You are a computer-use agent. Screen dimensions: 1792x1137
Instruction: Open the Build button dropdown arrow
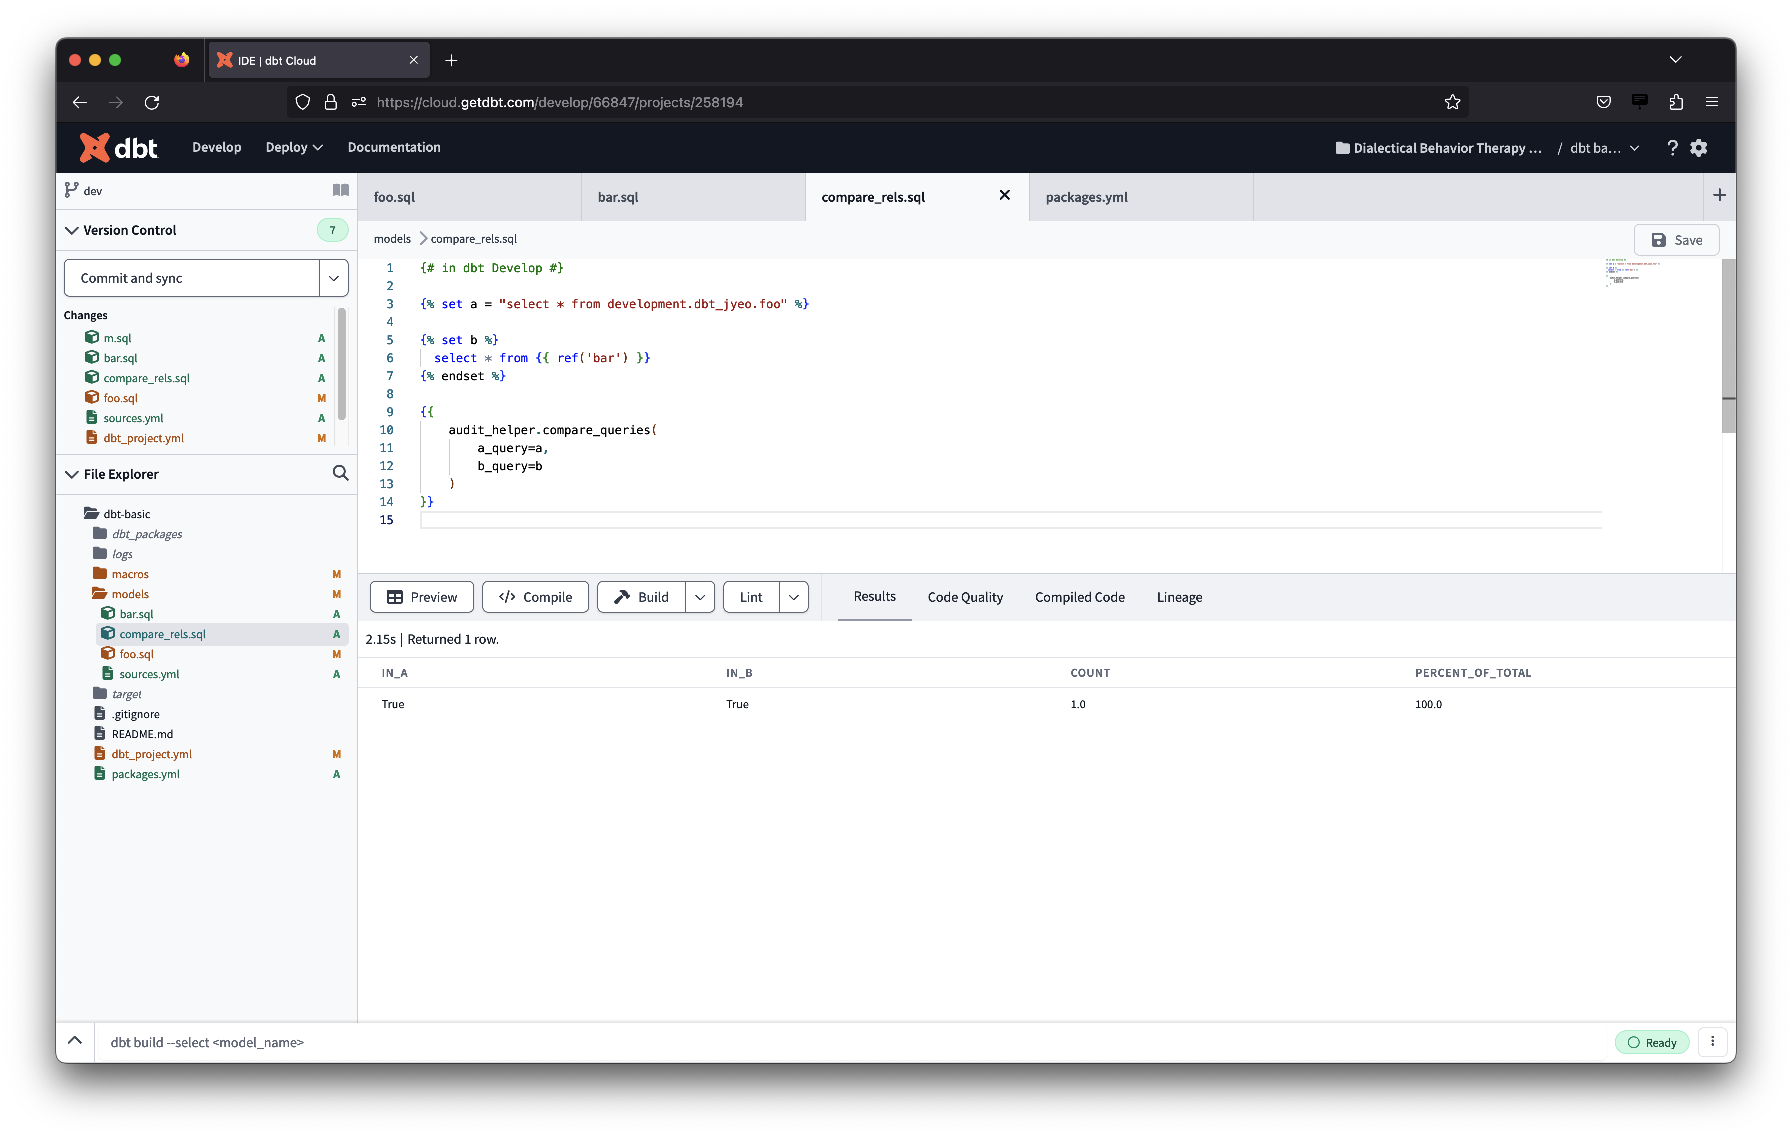click(x=700, y=596)
